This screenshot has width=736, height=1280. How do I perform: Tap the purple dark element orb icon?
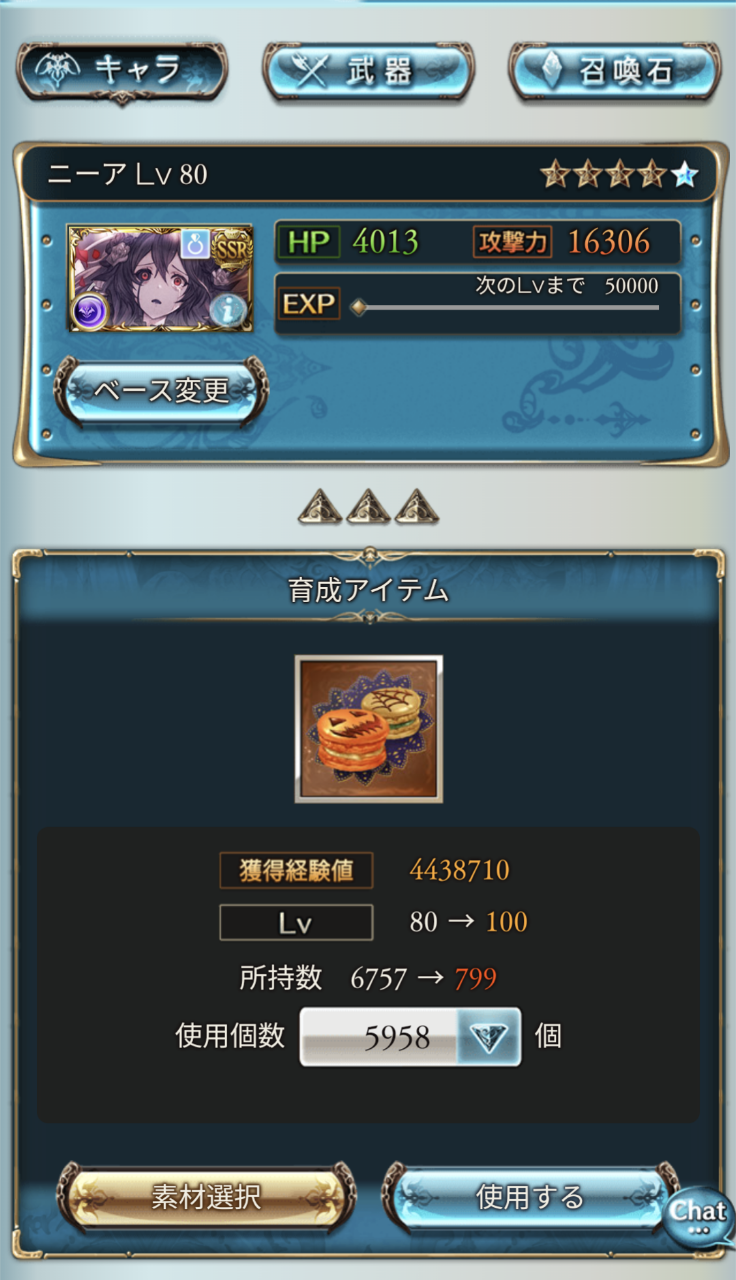(89, 310)
